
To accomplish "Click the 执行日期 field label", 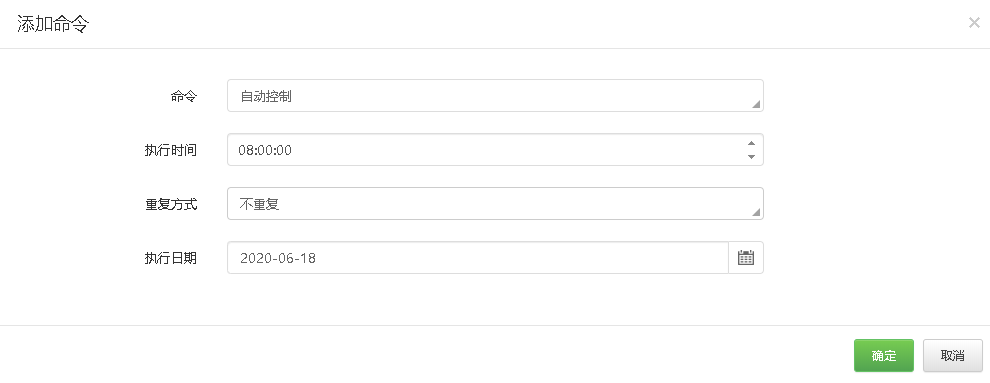I will click(170, 258).
